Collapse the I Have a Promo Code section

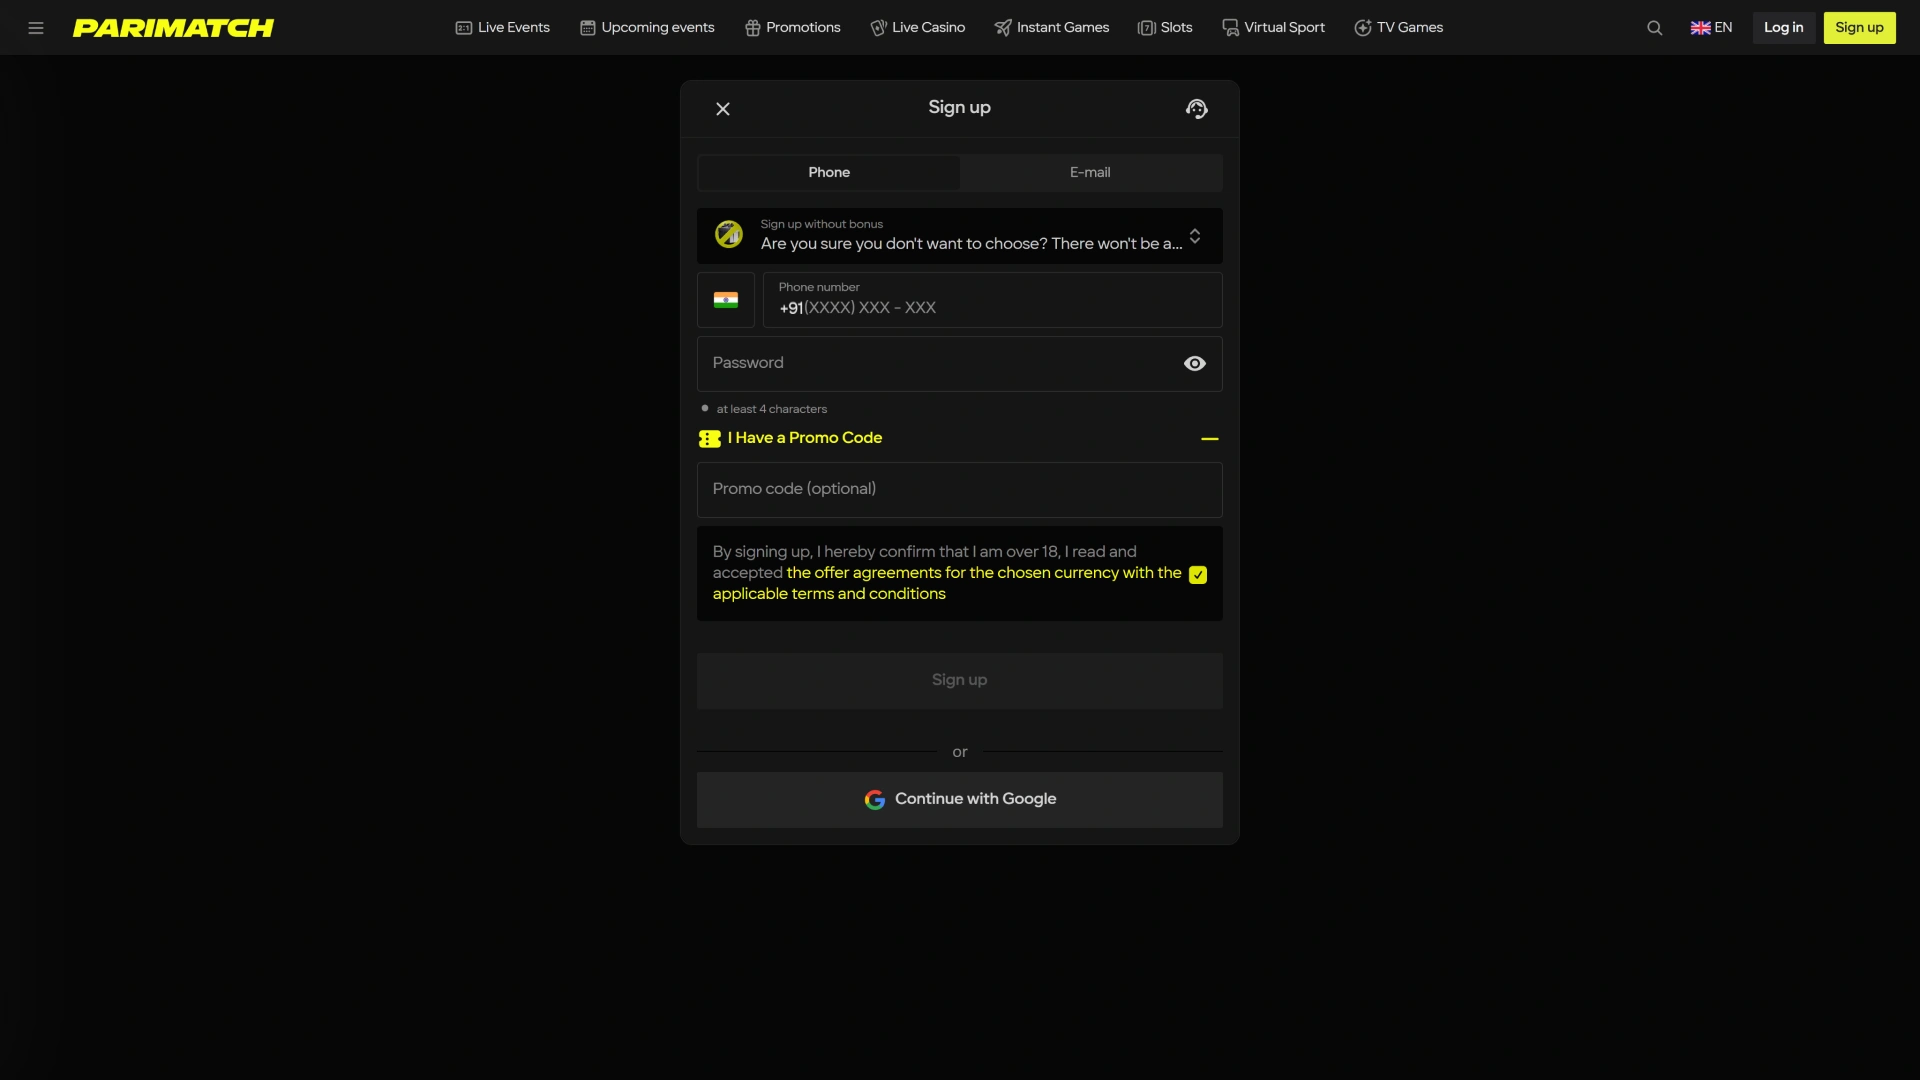[1210, 439]
